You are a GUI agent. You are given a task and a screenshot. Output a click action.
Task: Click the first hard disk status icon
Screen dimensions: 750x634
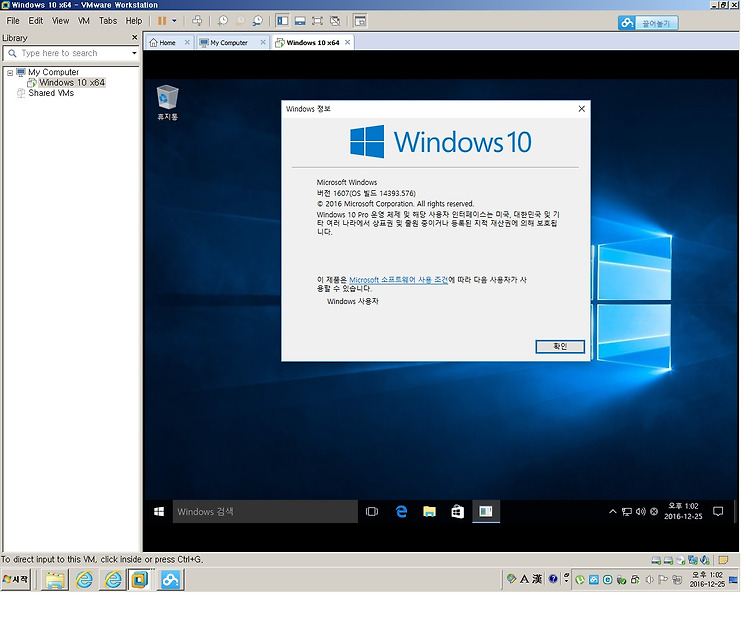coord(656,560)
